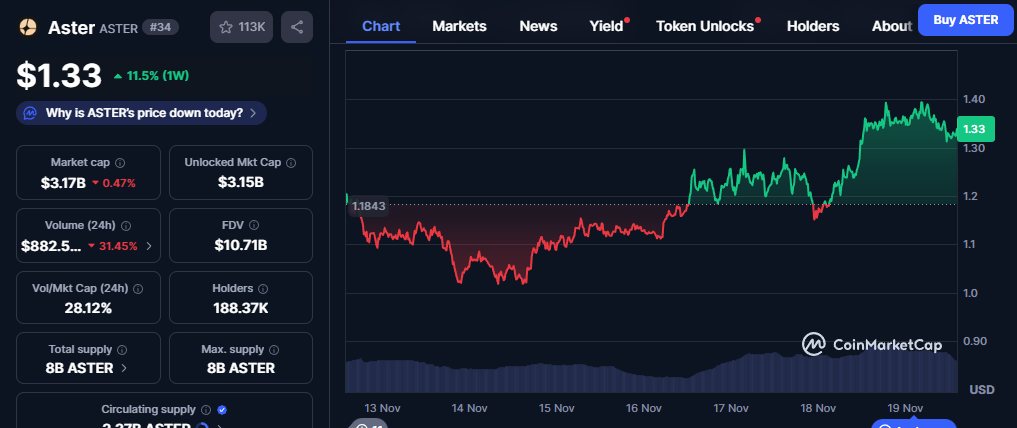Click the Unlocked Mkt Cap info icon
This screenshot has width=1017, height=428.
pyautogui.click(x=288, y=162)
